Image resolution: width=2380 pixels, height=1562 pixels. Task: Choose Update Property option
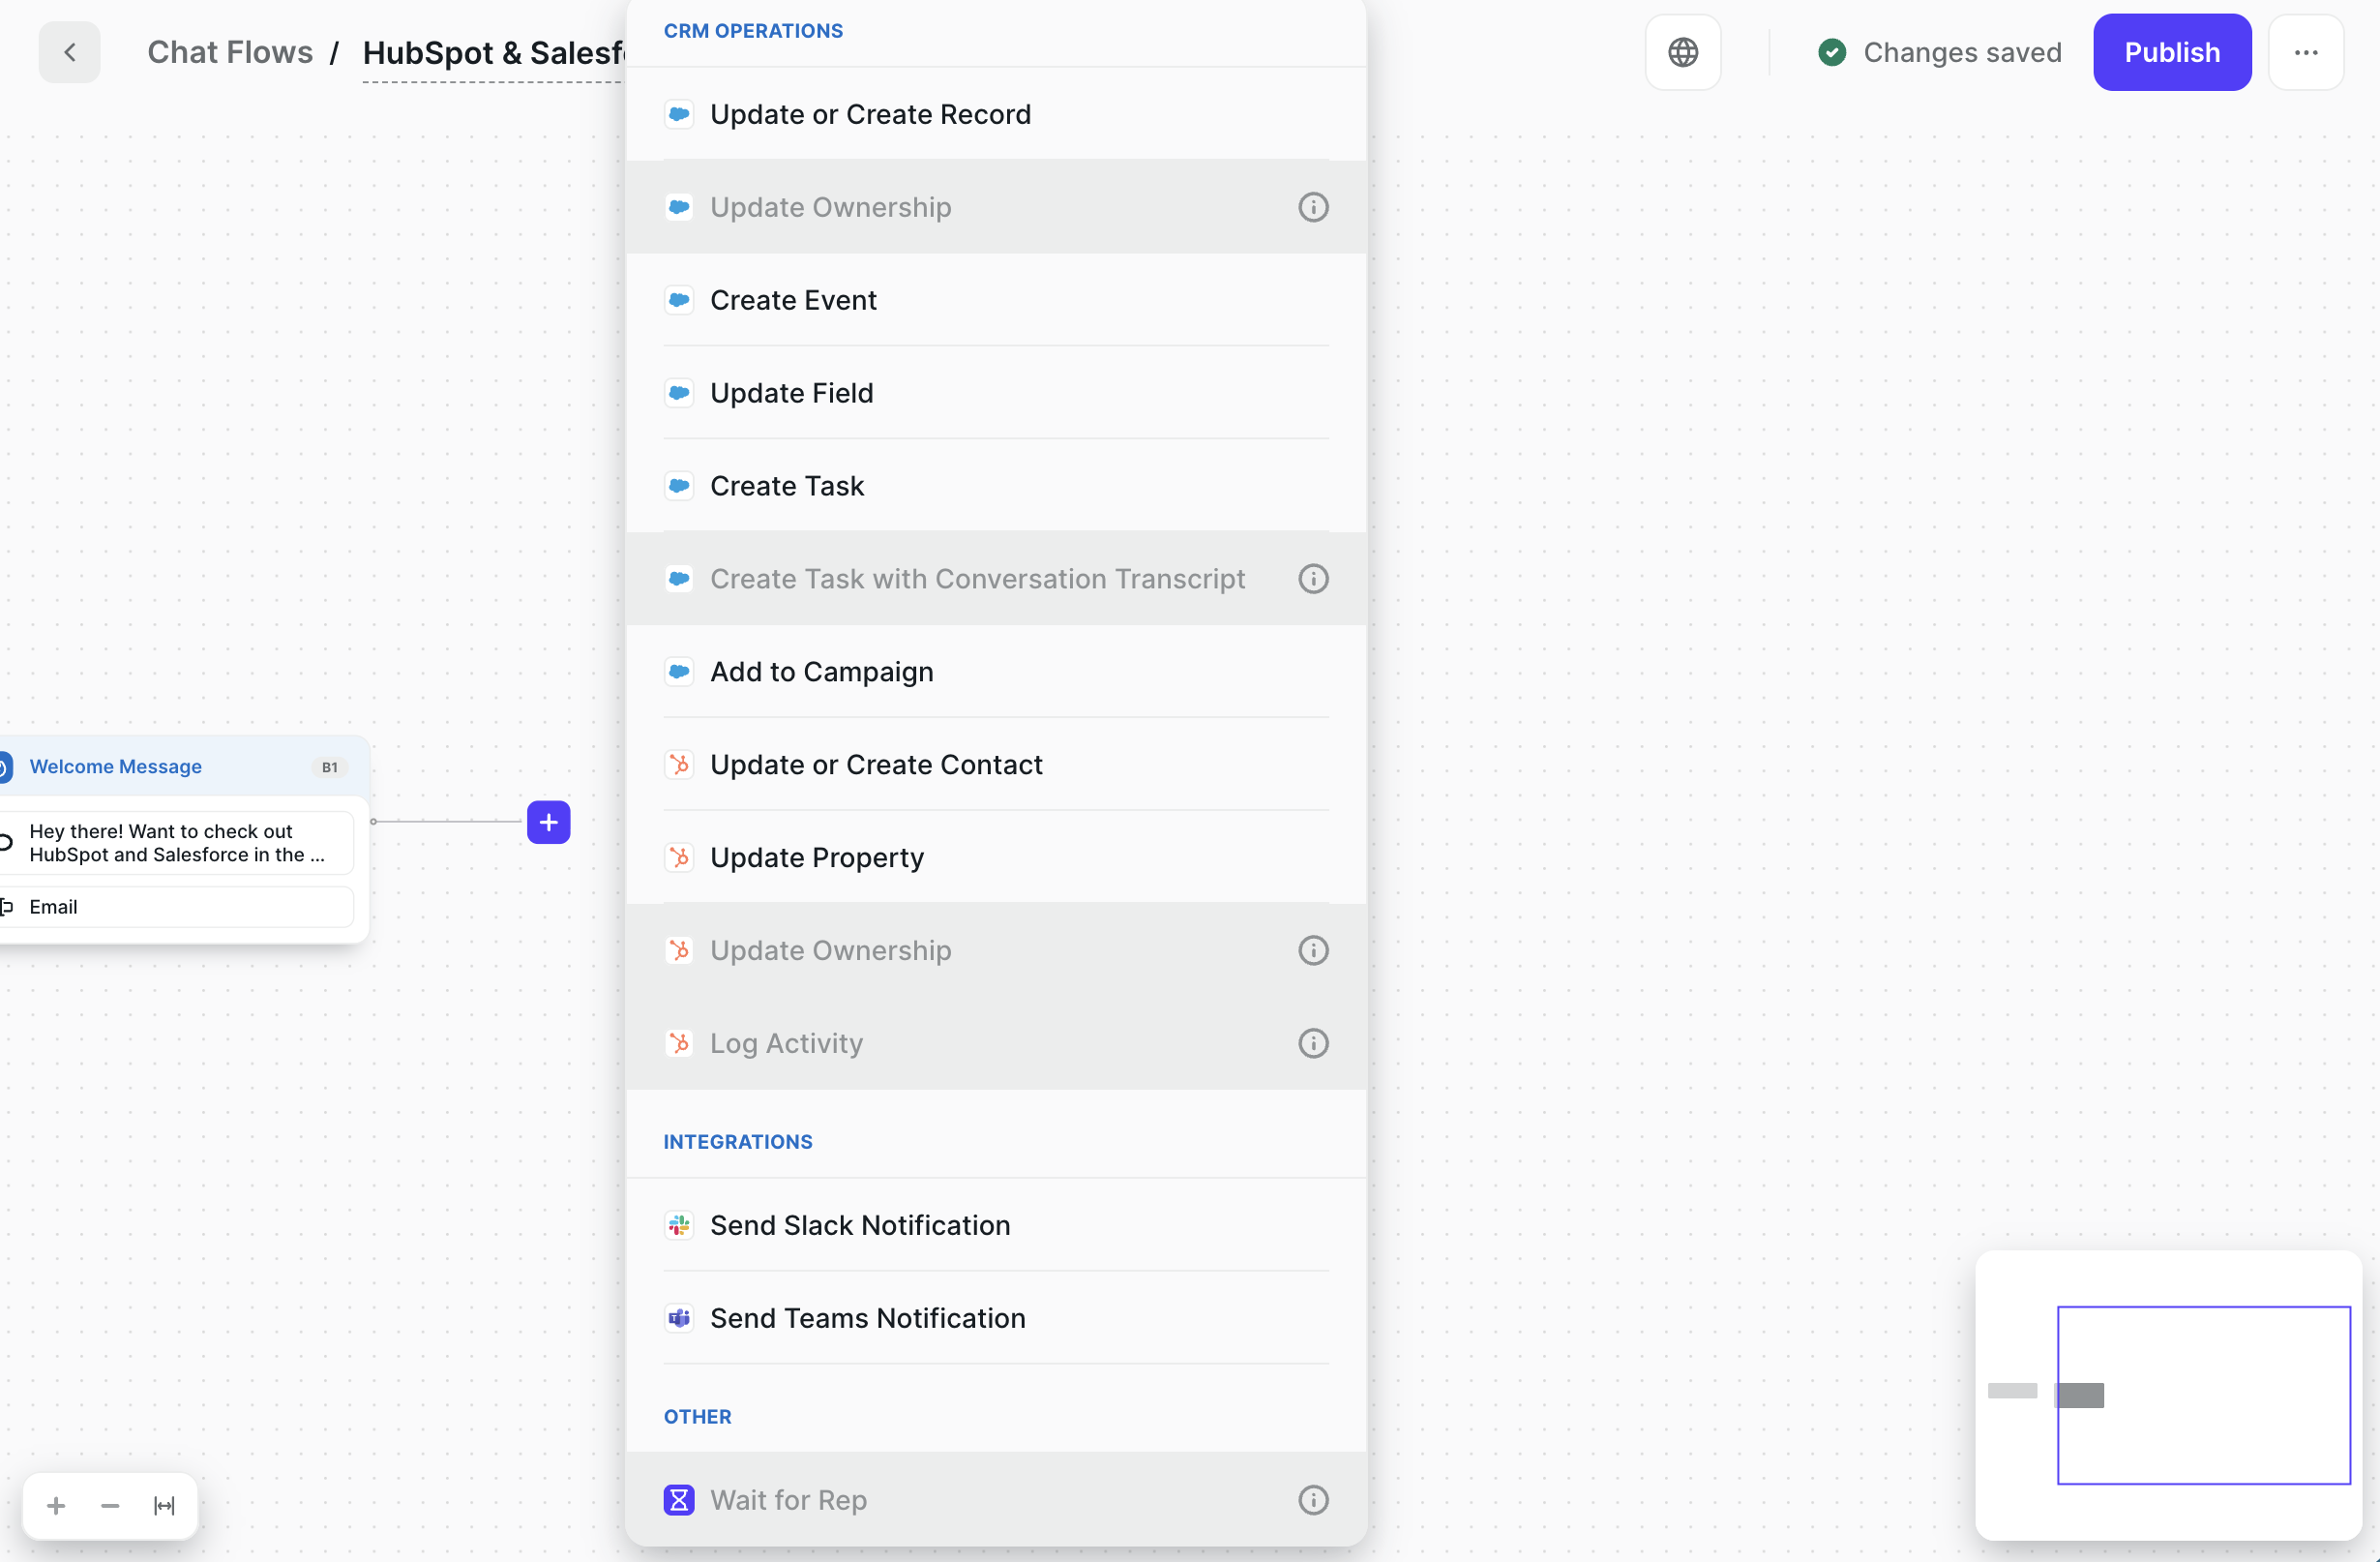pyautogui.click(x=996, y=858)
